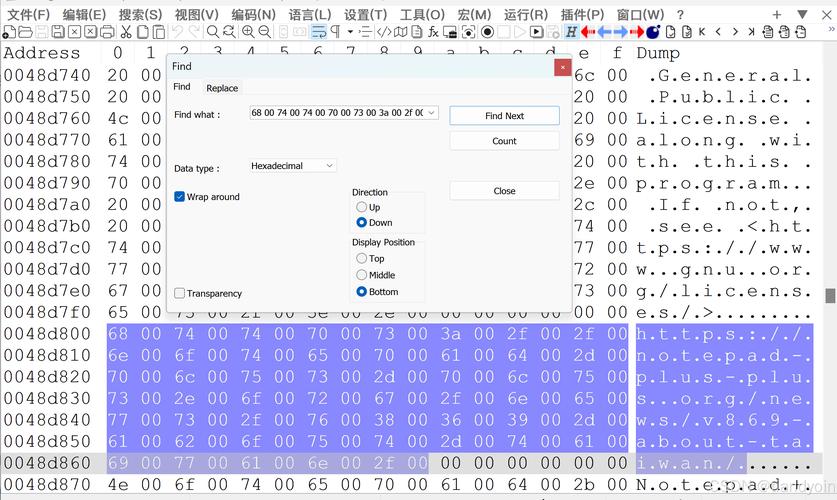Click the Cut scissors icon
This screenshot has height=500, width=837.
tap(126, 32)
